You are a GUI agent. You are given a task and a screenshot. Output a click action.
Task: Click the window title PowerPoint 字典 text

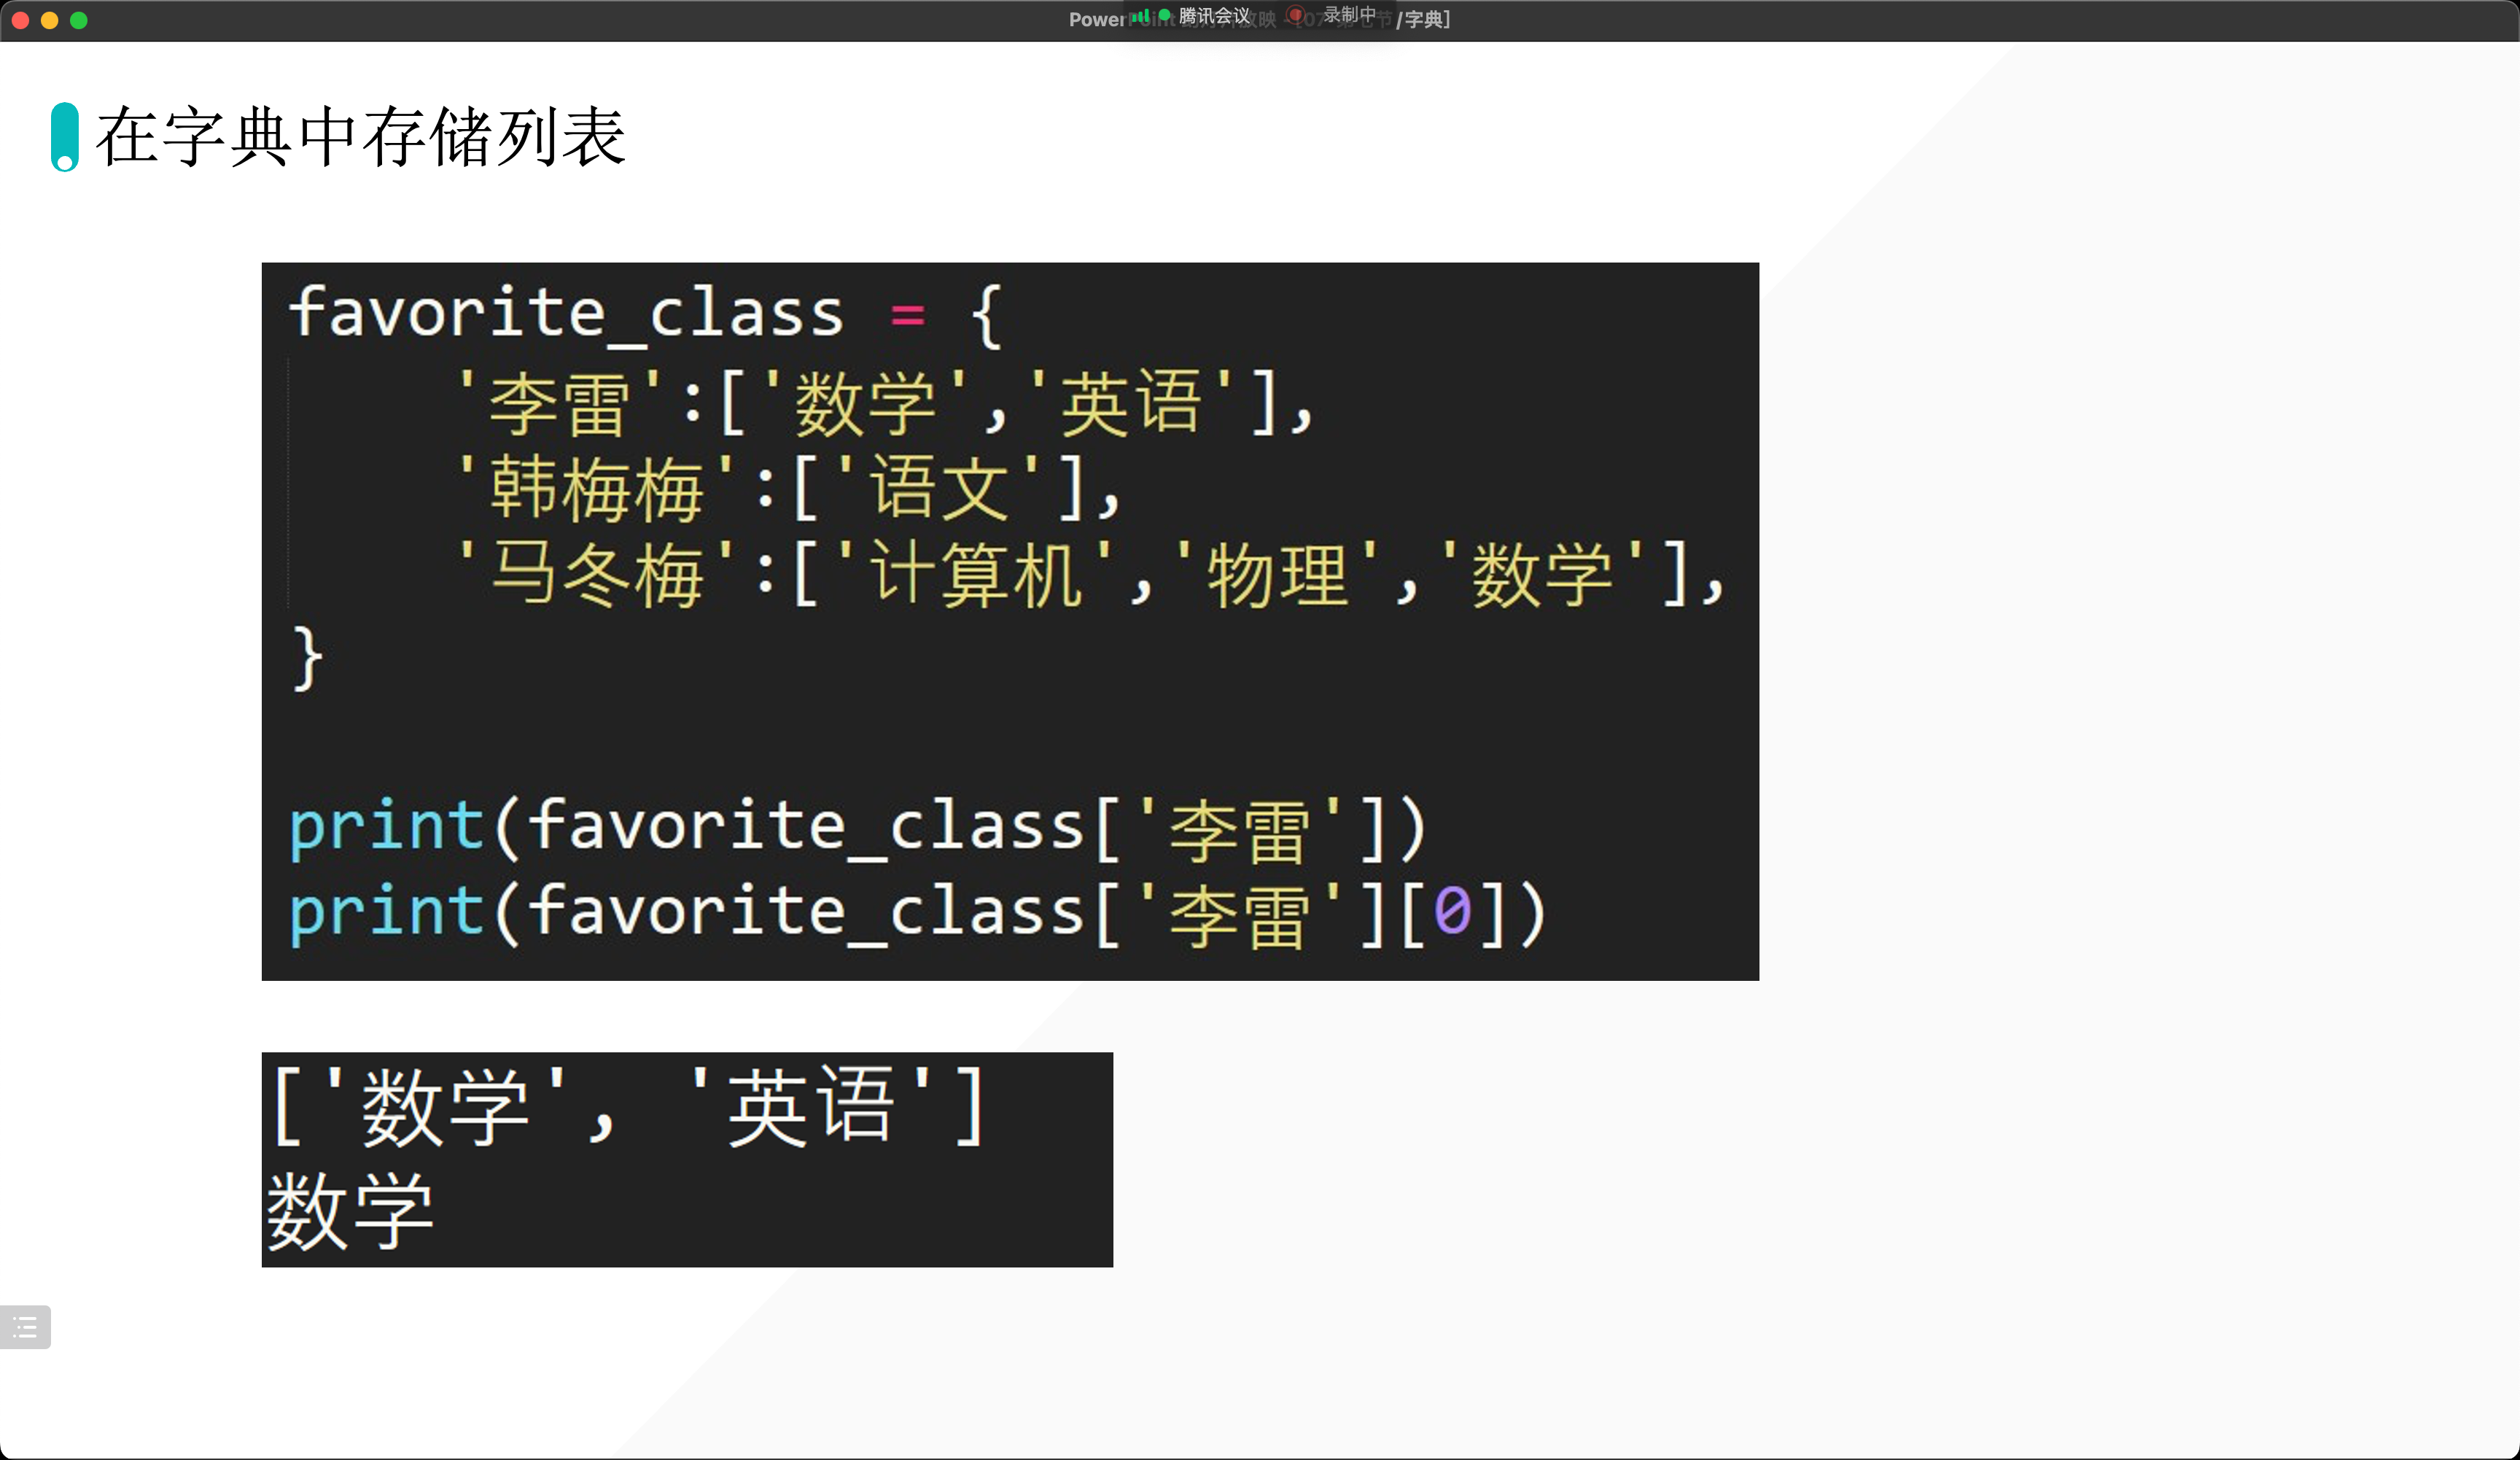point(1259,19)
